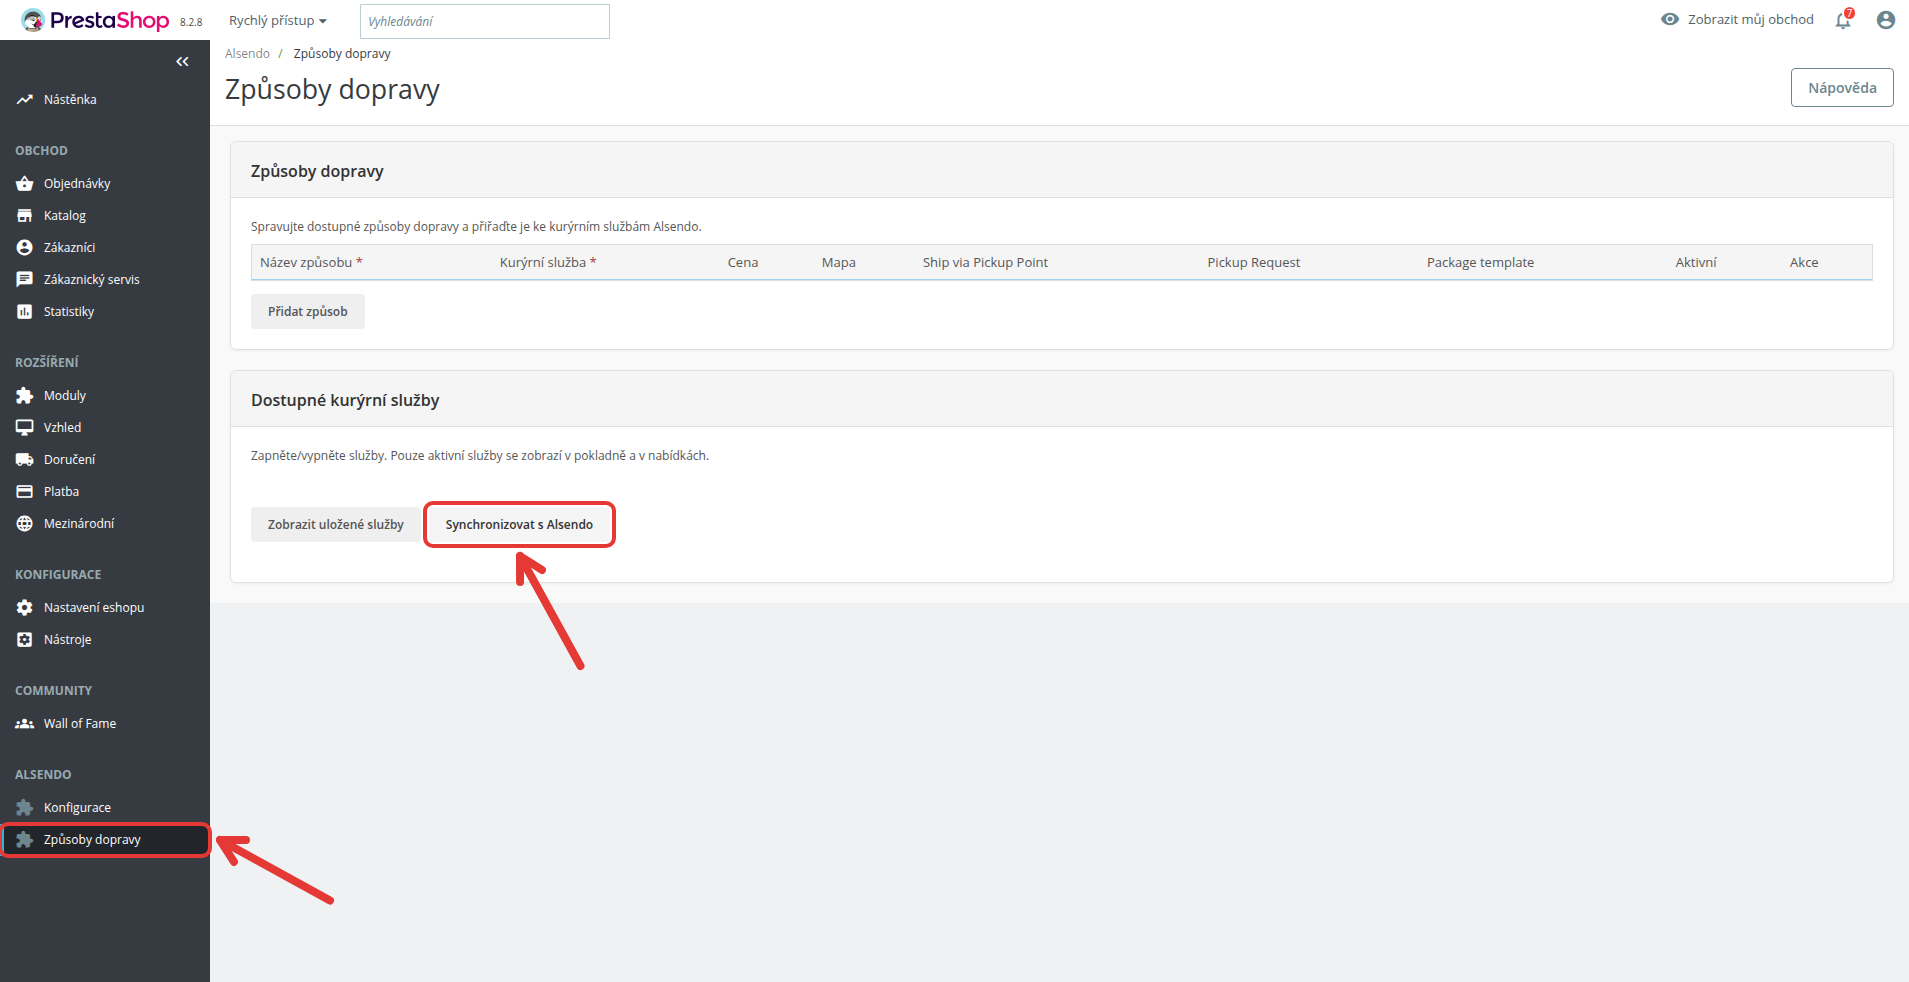This screenshot has width=1909, height=982.
Task: Click Pickup Request column header
Action: (x=1254, y=263)
